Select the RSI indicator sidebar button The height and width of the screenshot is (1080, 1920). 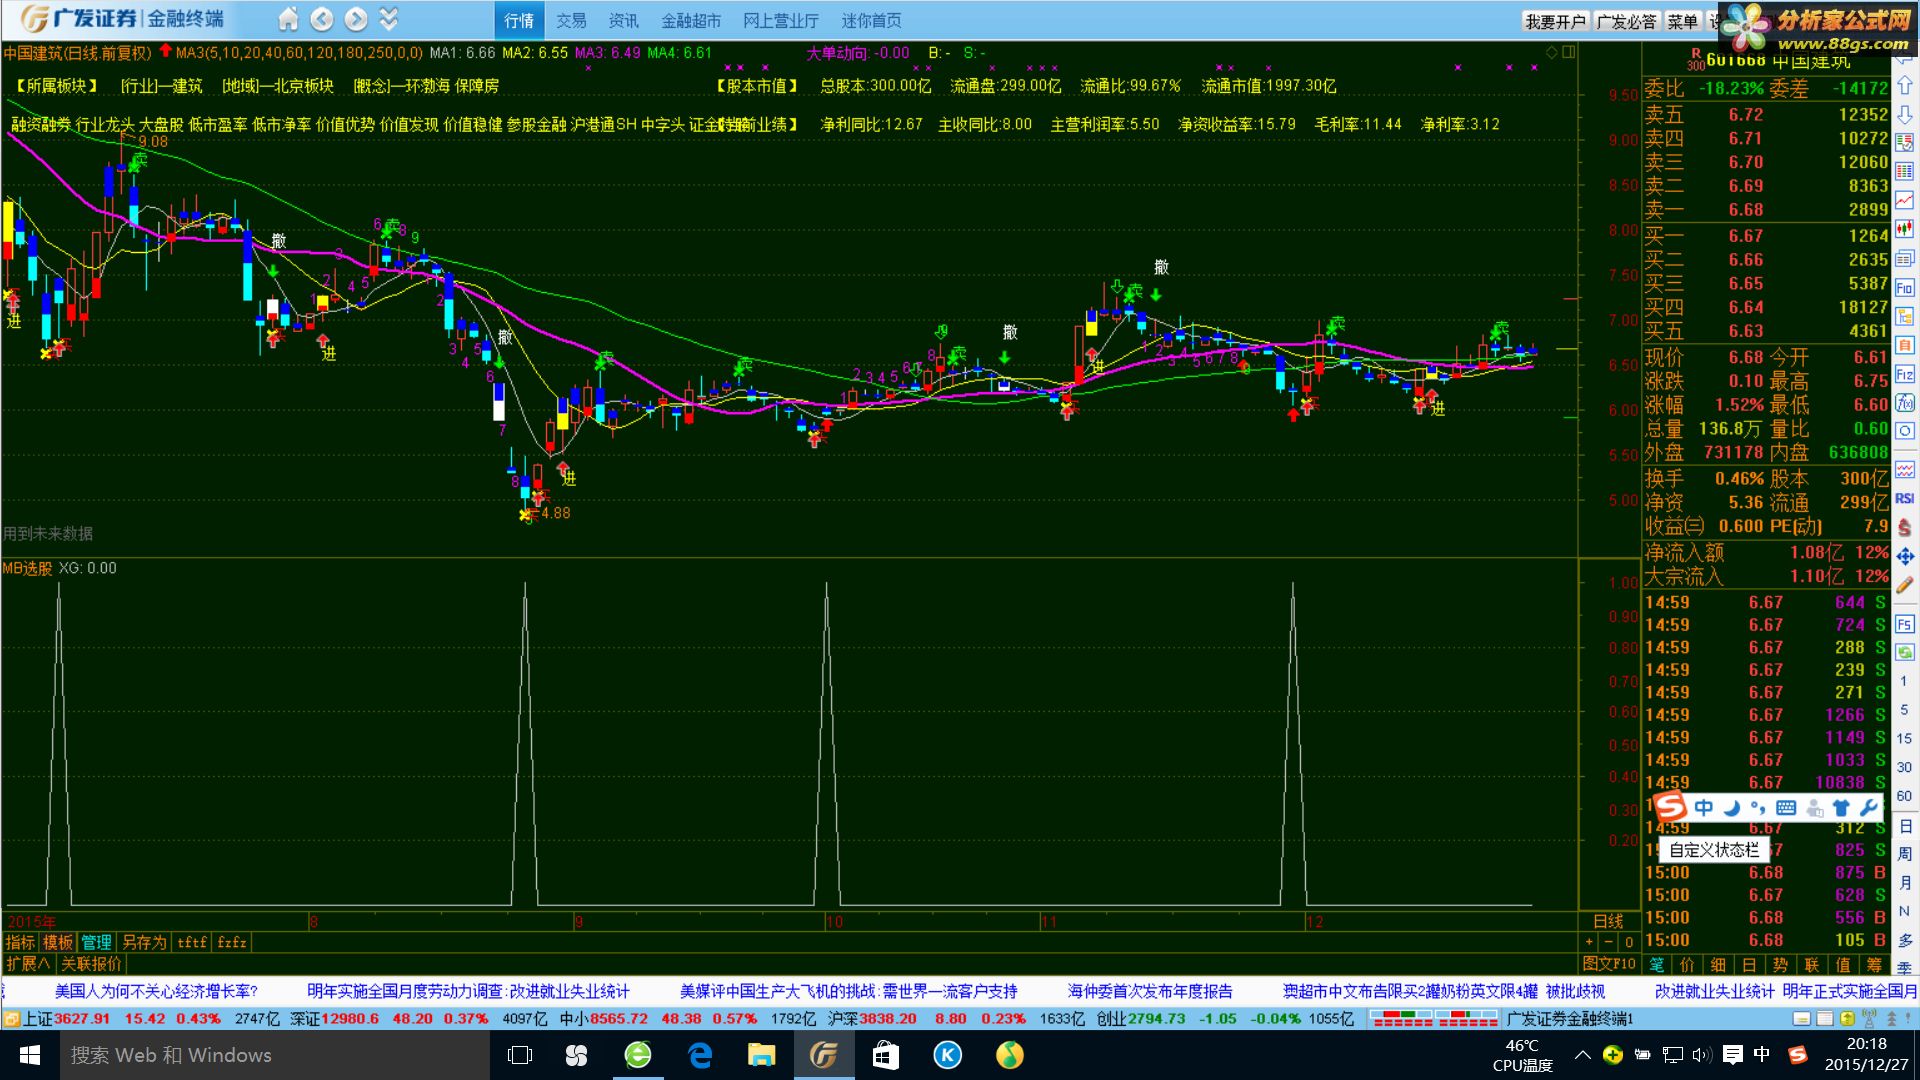coord(1905,498)
